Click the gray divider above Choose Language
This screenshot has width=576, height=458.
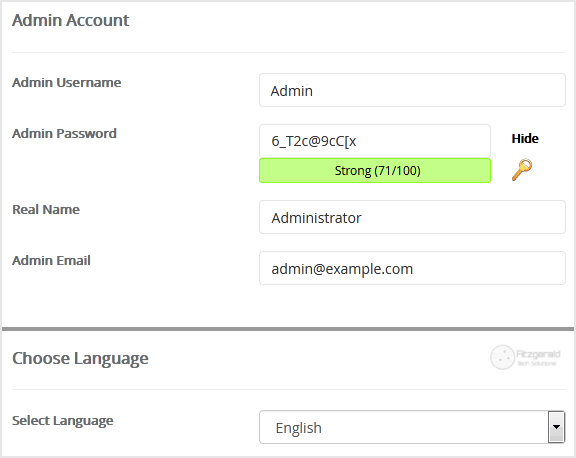click(288, 329)
